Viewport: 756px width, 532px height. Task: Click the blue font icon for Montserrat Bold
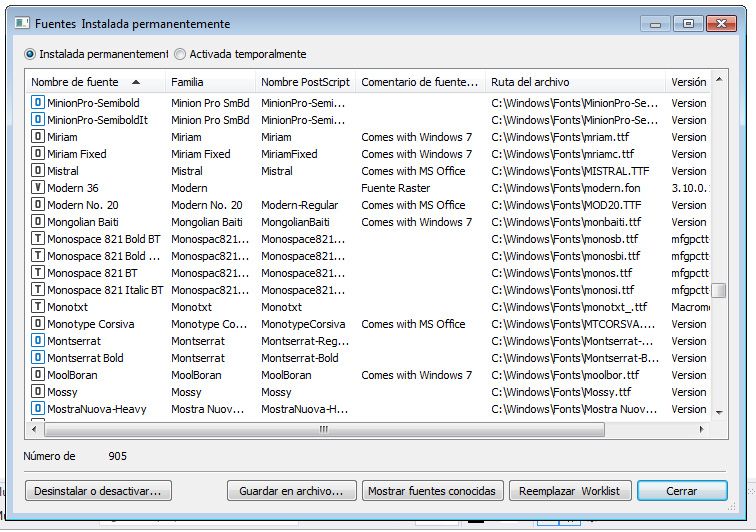[38, 358]
